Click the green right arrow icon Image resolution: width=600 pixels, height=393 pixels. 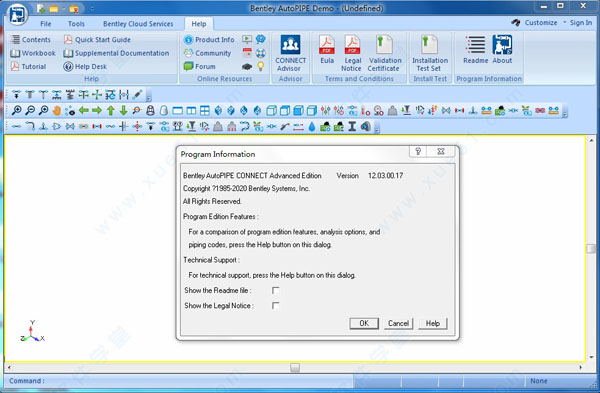[97, 111]
